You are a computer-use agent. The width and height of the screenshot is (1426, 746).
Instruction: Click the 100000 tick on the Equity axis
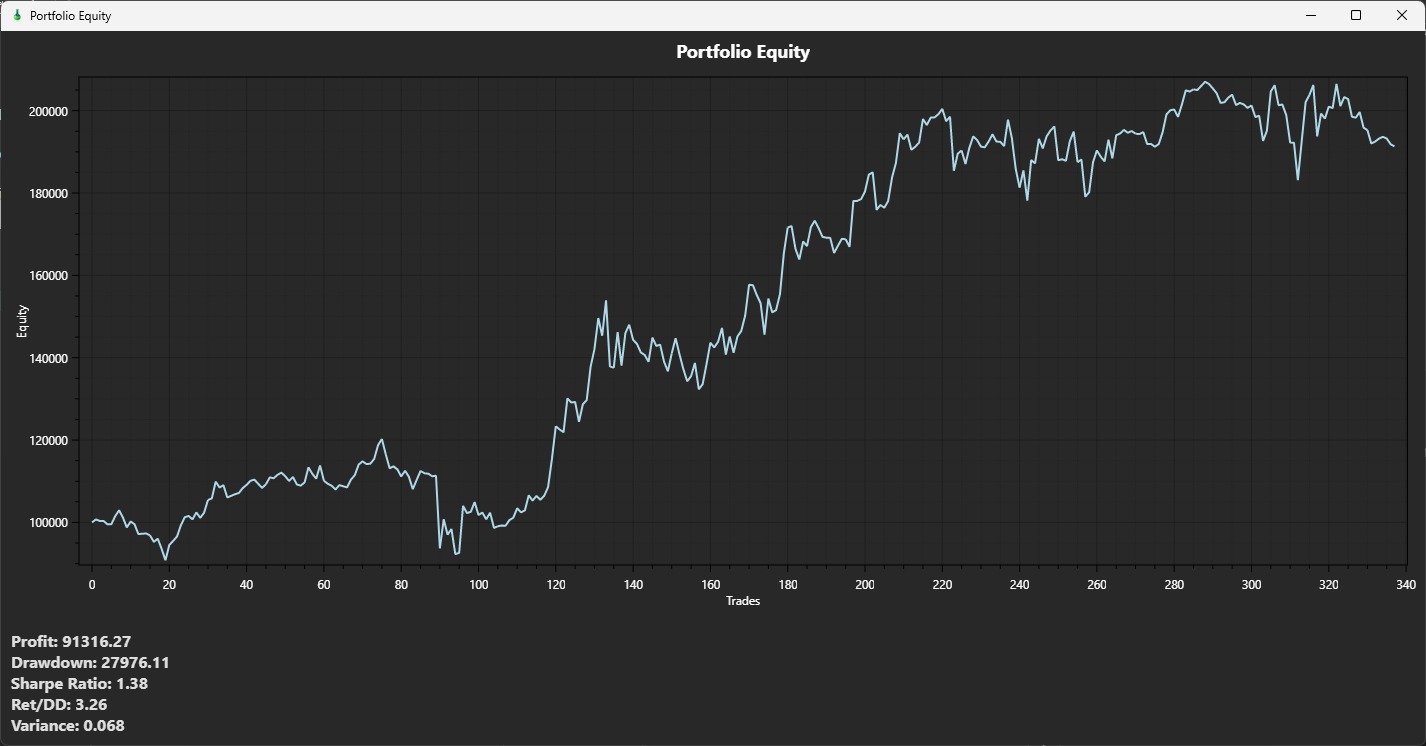tap(47, 523)
